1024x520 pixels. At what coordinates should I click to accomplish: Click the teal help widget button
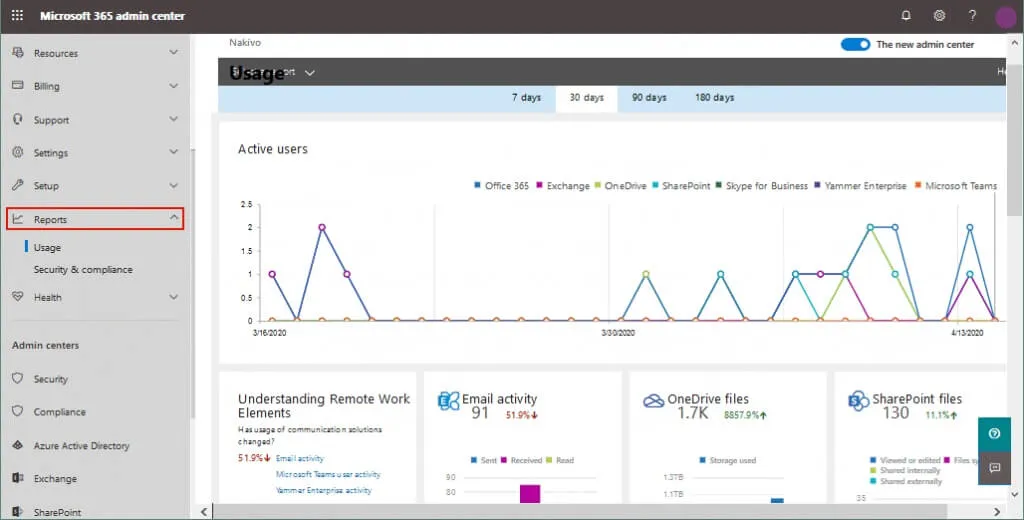pos(994,433)
